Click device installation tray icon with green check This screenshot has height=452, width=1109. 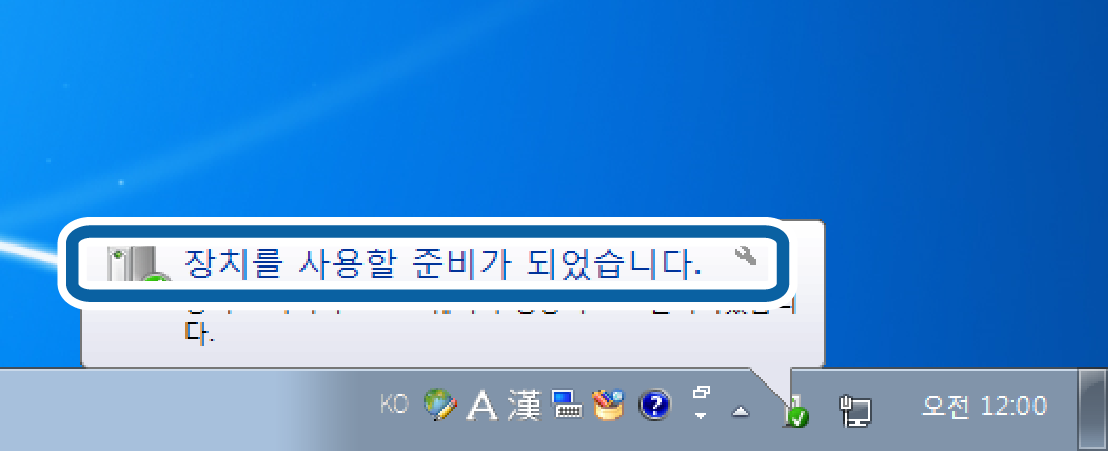coord(796,411)
